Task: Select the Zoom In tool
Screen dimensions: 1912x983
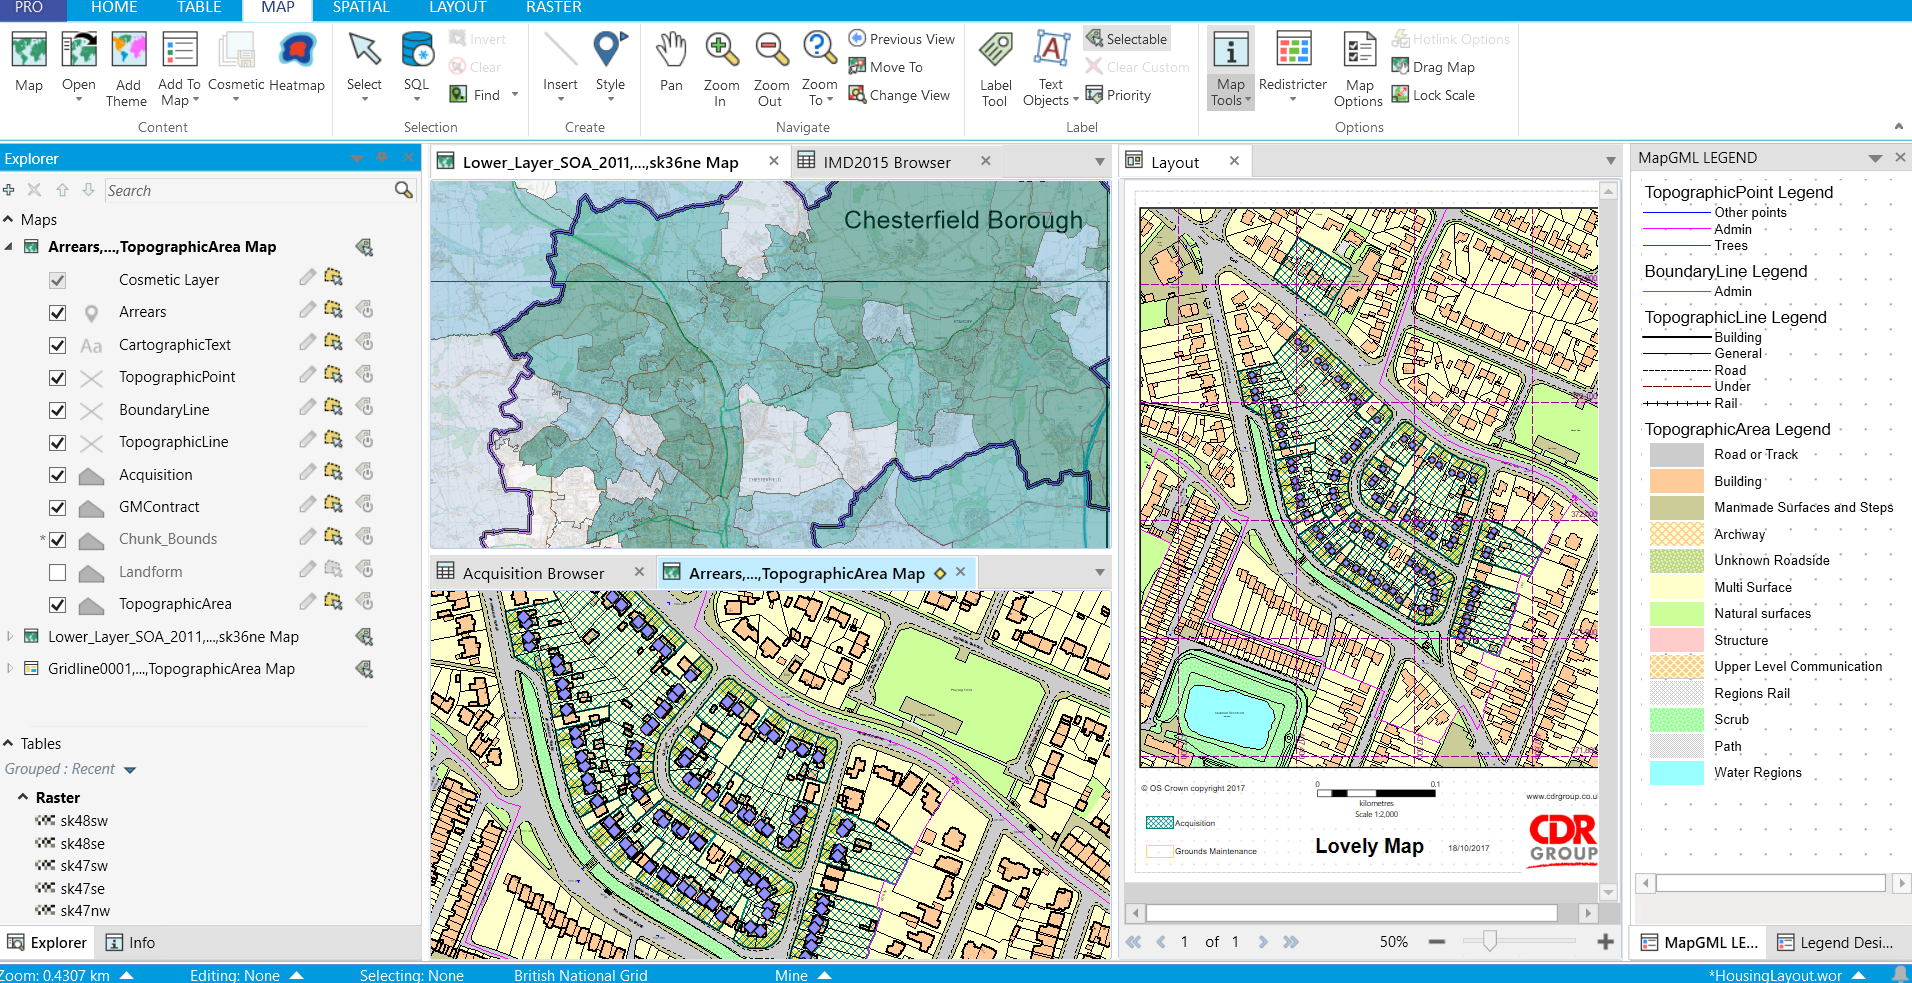Action: [x=721, y=69]
